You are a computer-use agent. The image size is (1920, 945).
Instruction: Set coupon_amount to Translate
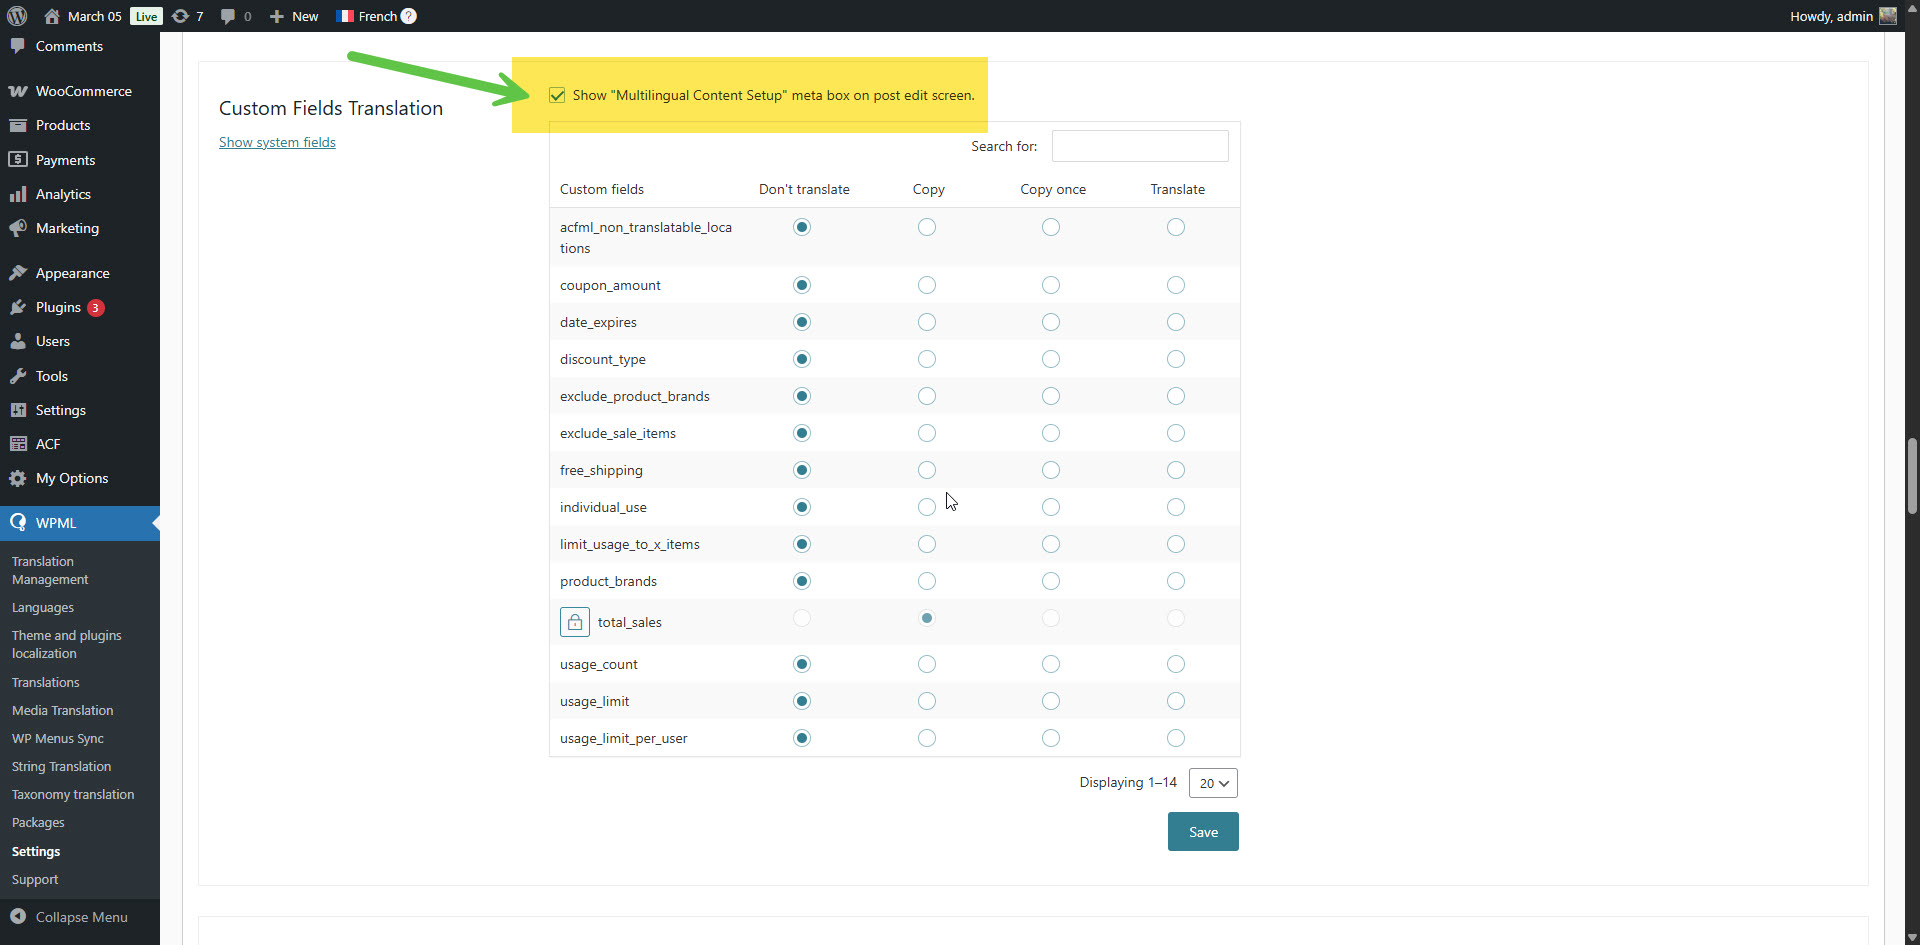pos(1175,285)
